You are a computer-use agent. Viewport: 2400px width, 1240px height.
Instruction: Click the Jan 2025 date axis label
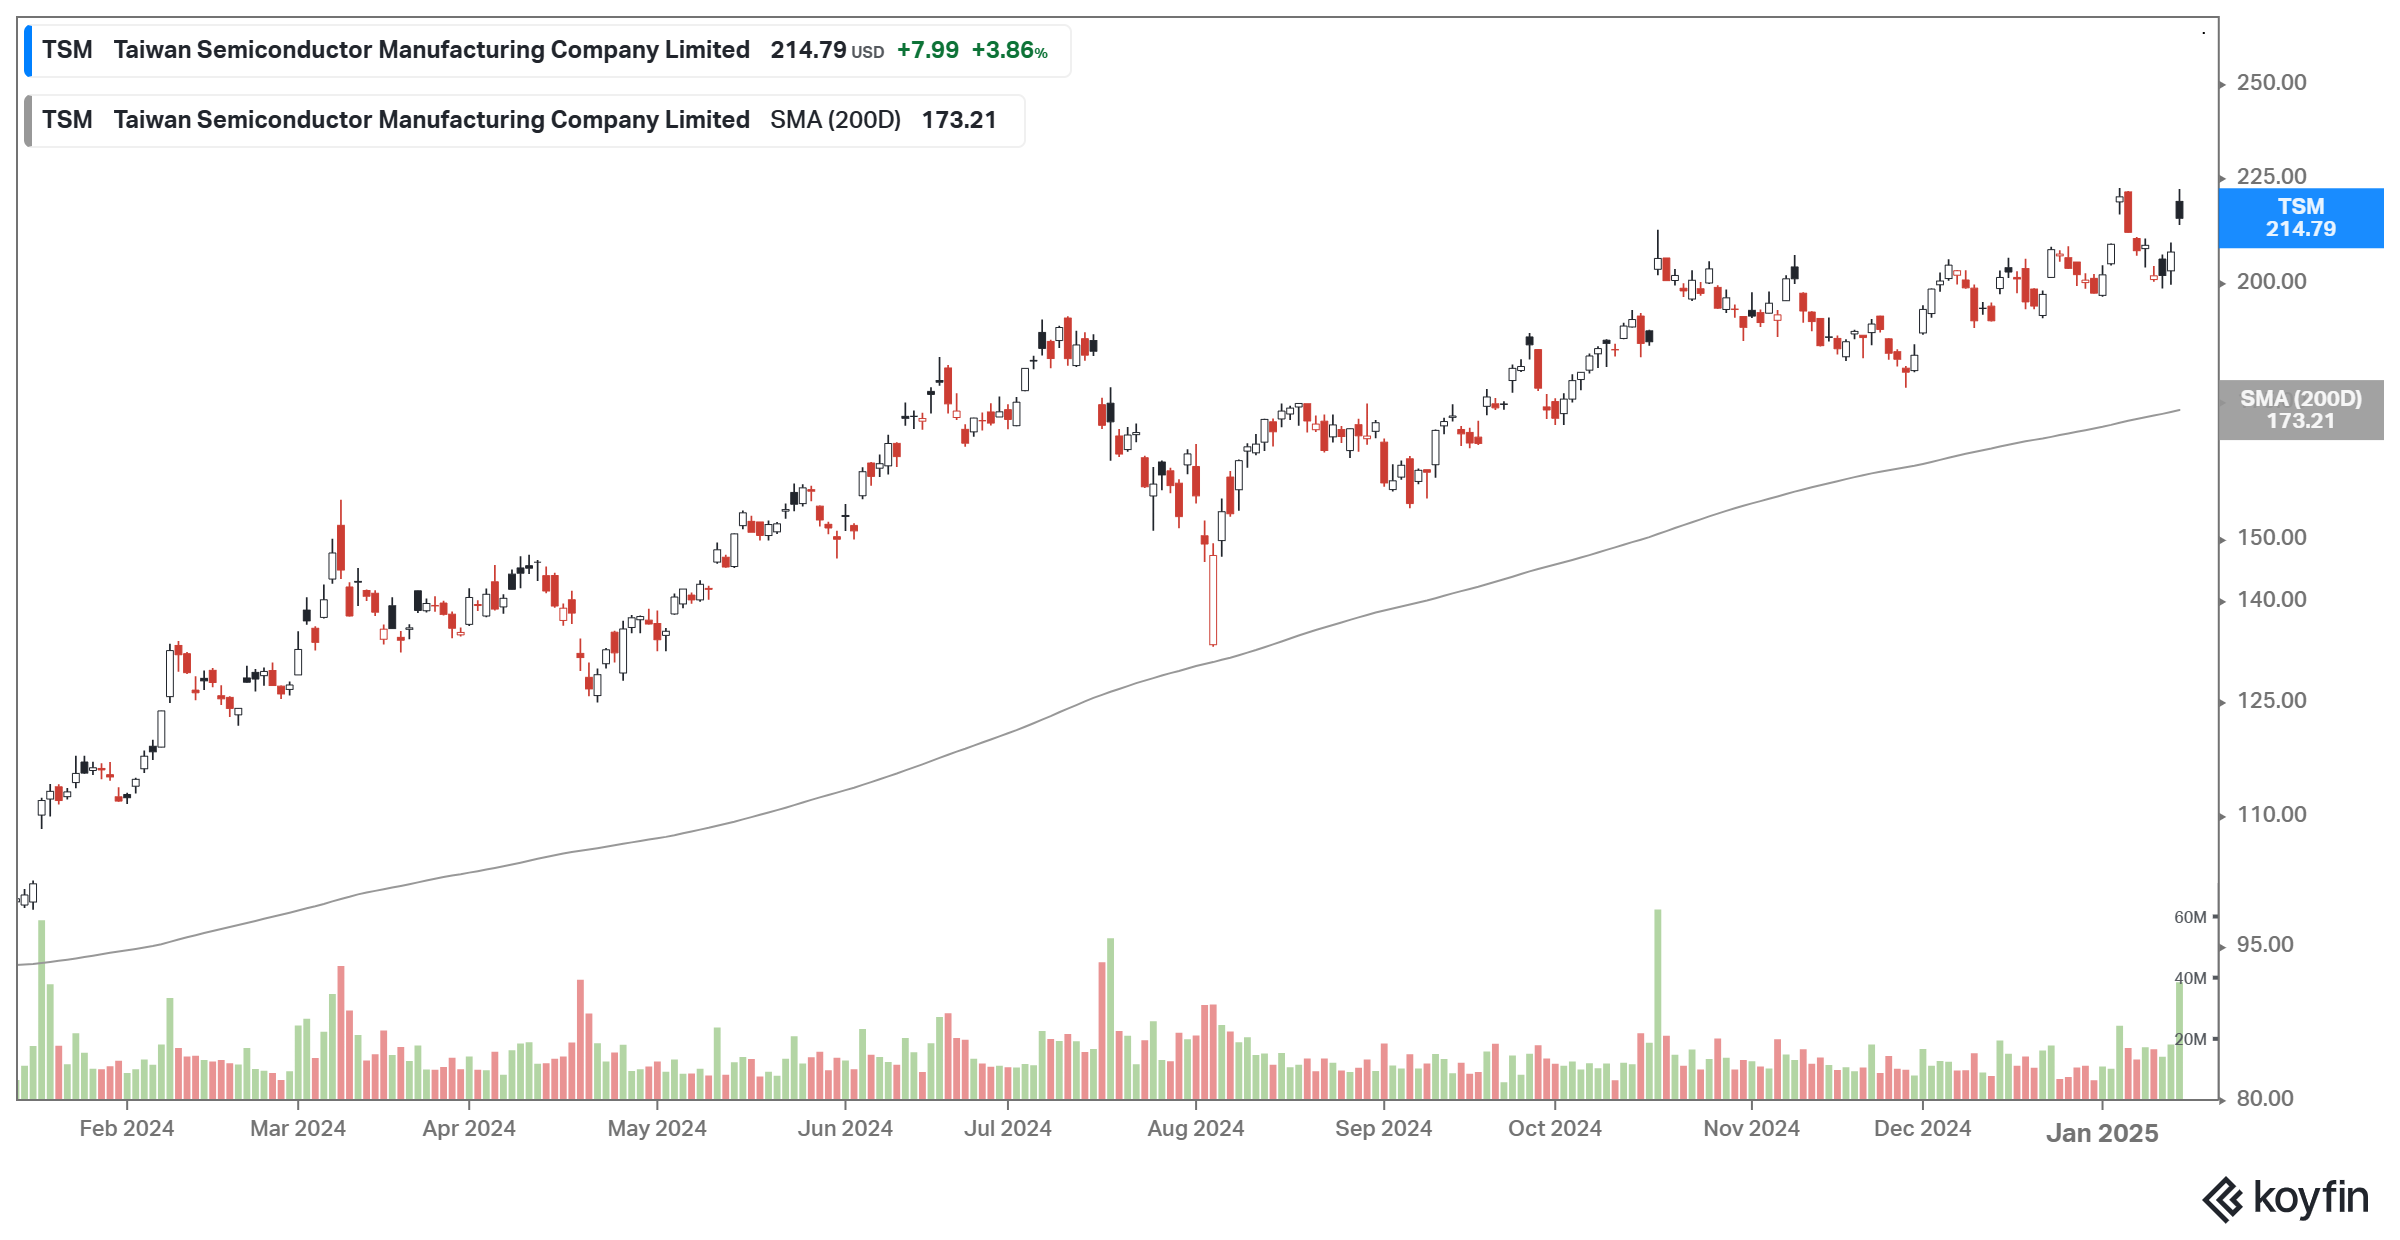point(2101,1133)
